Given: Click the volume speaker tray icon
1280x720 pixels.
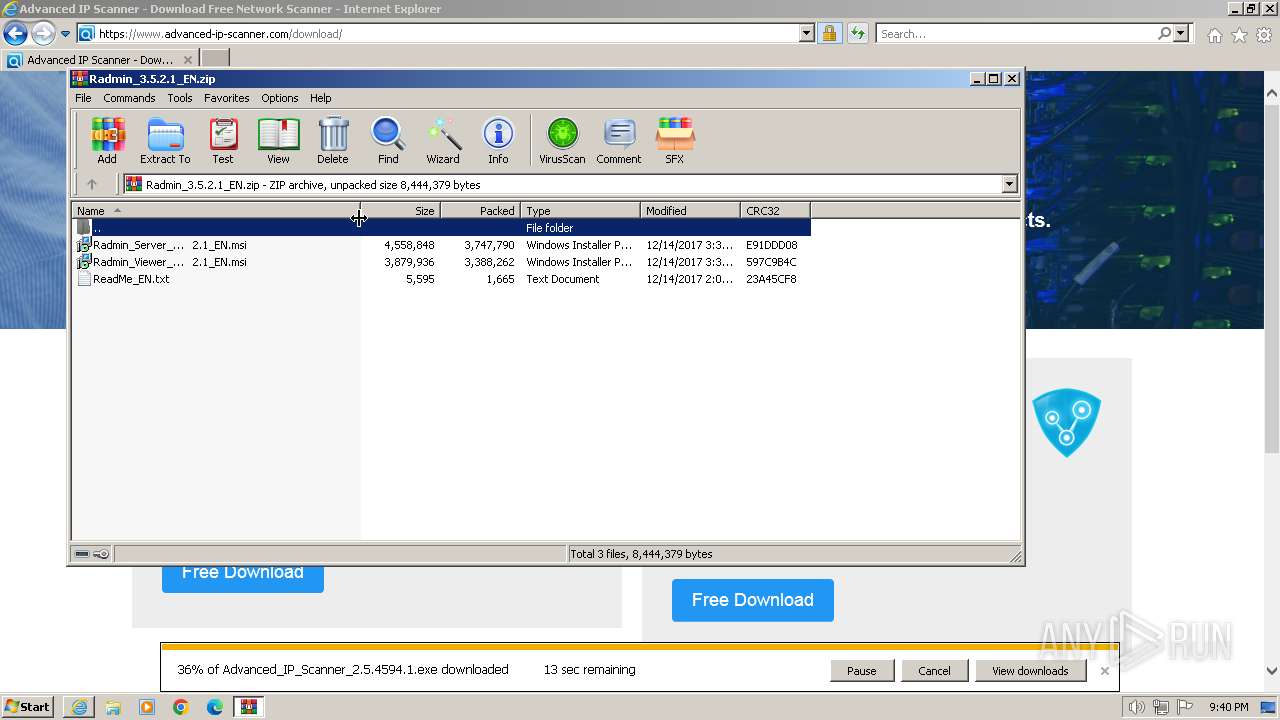Looking at the screenshot, I should 1135,707.
